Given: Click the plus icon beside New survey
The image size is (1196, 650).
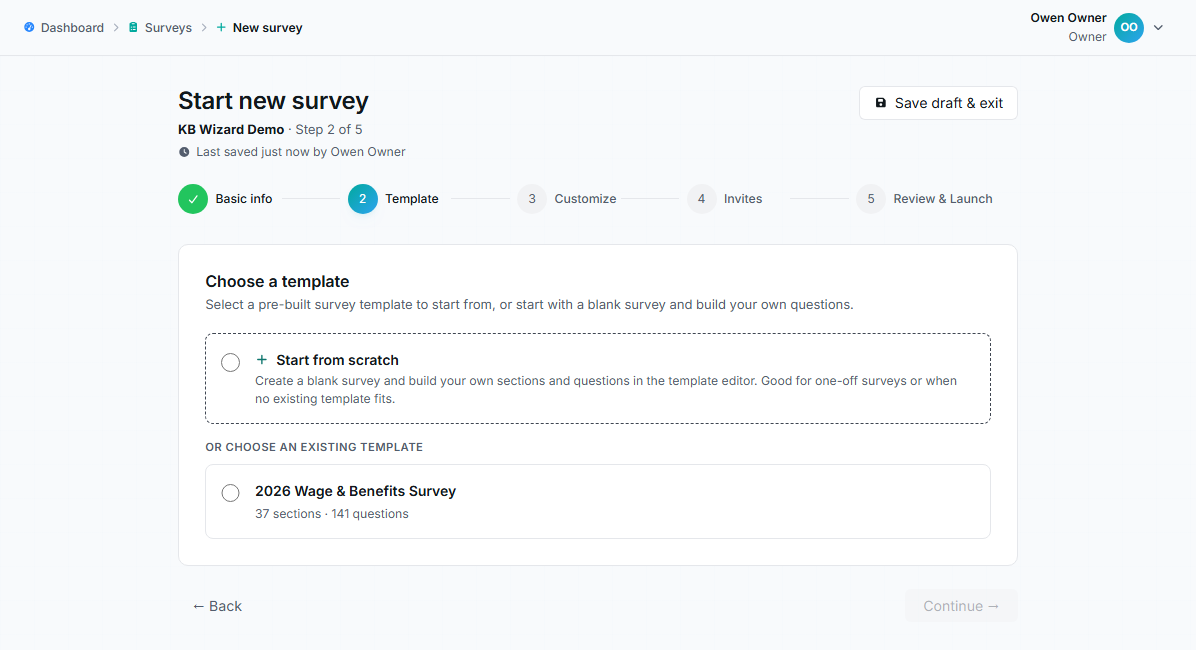Looking at the screenshot, I should tap(221, 27).
